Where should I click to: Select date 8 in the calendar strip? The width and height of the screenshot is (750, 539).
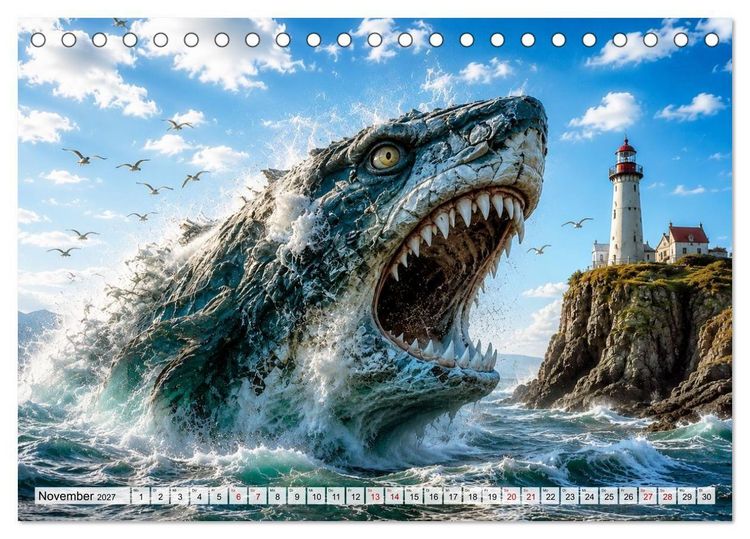277,496
